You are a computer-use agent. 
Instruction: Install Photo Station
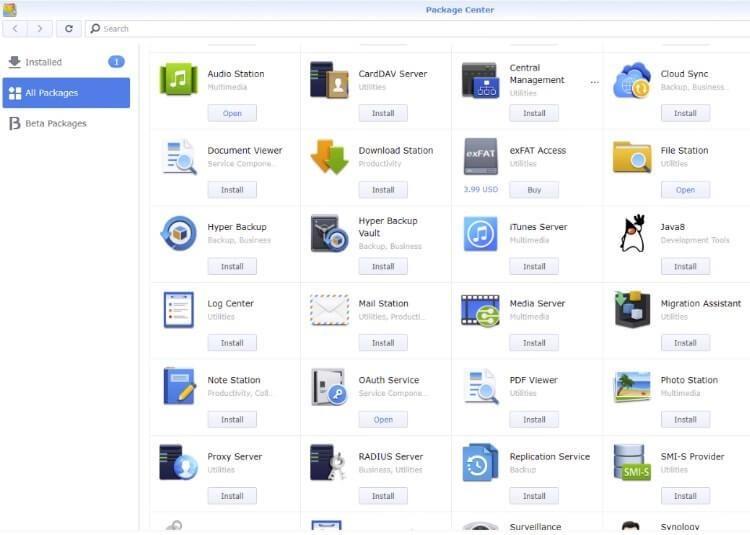pyautogui.click(x=685, y=419)
